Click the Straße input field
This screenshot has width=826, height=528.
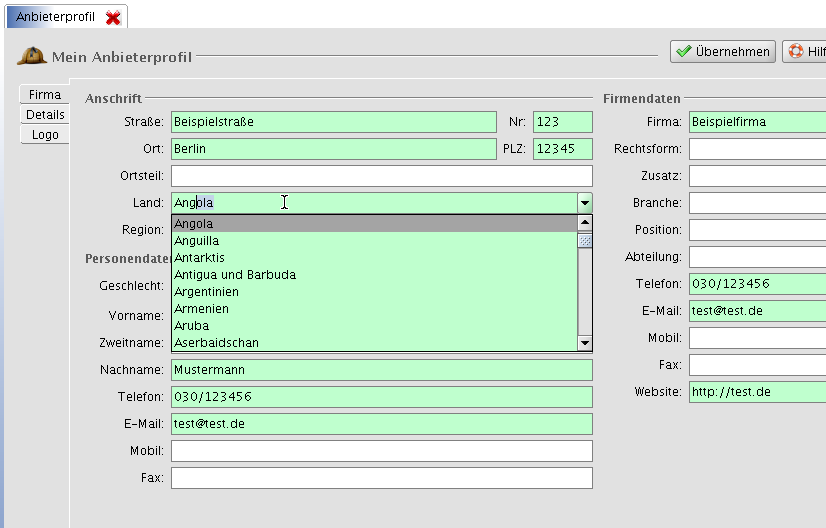334,122
